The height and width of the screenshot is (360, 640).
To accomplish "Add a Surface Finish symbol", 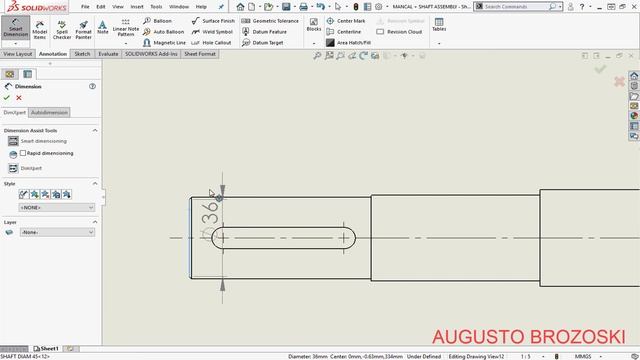I will tap(213, 21).
